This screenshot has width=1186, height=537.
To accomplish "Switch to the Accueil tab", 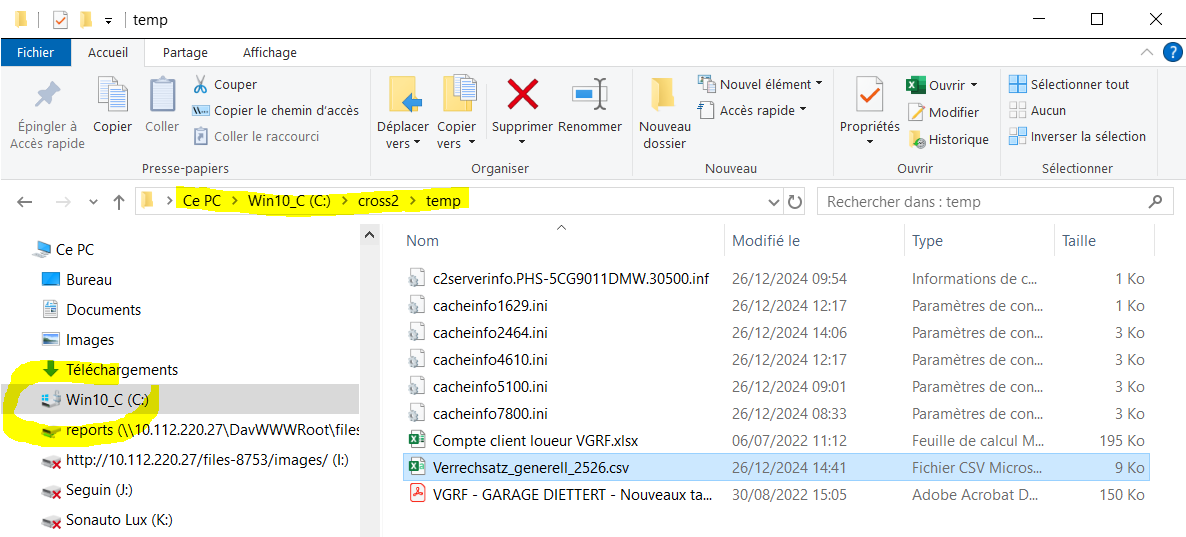I will [x=108, y=53].
